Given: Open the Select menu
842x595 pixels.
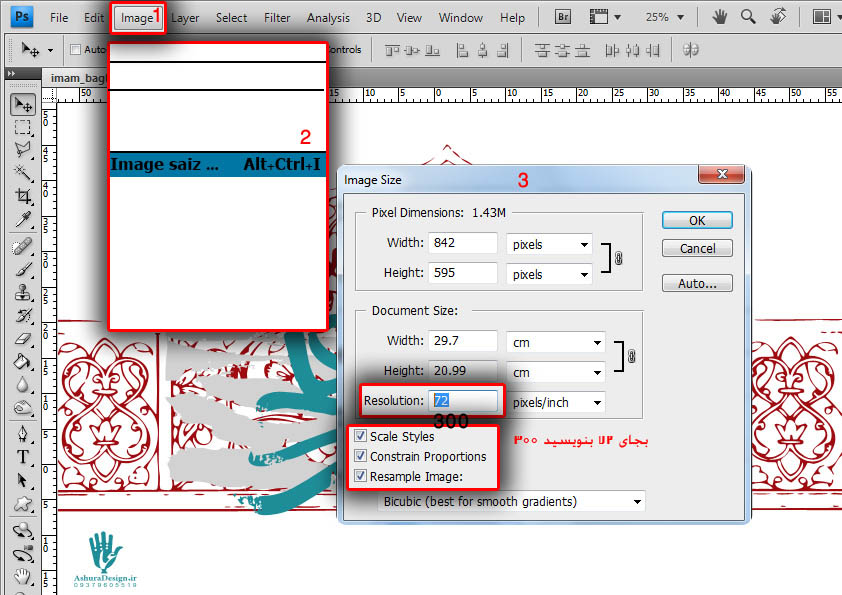Looking at the screenshot, I should pos(231,18).
